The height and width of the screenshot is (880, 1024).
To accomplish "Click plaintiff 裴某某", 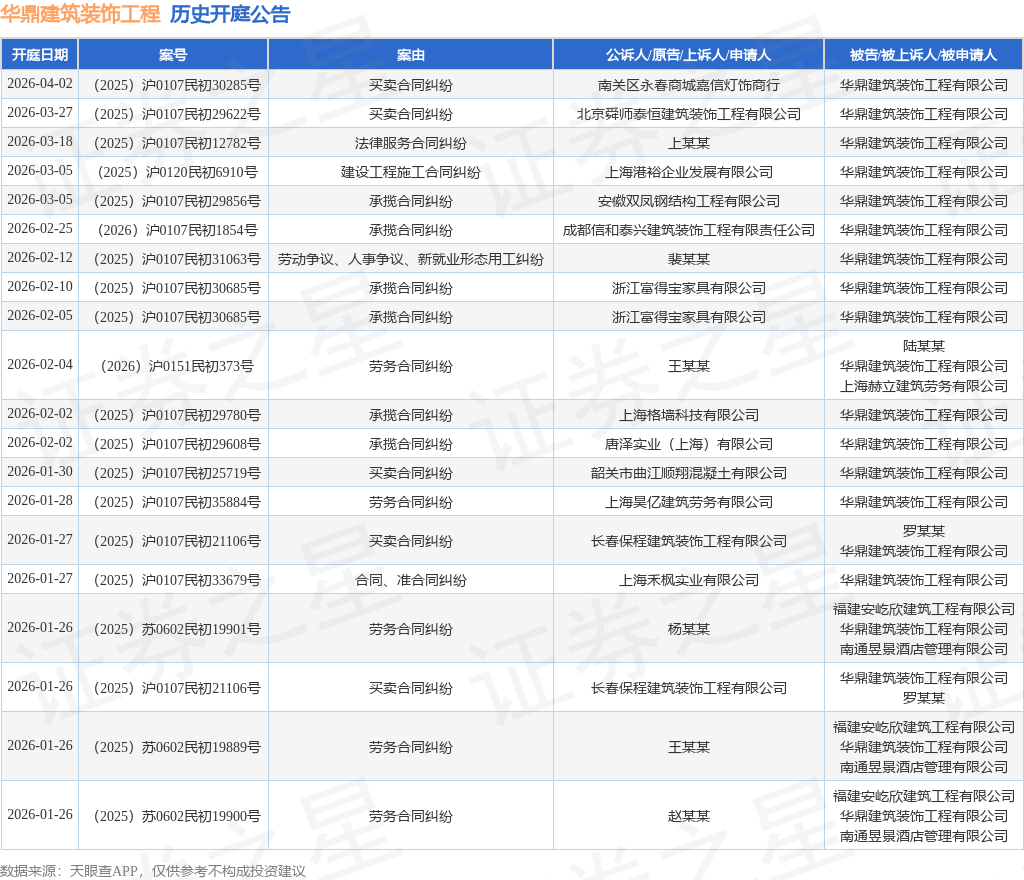I will (688, 259).
